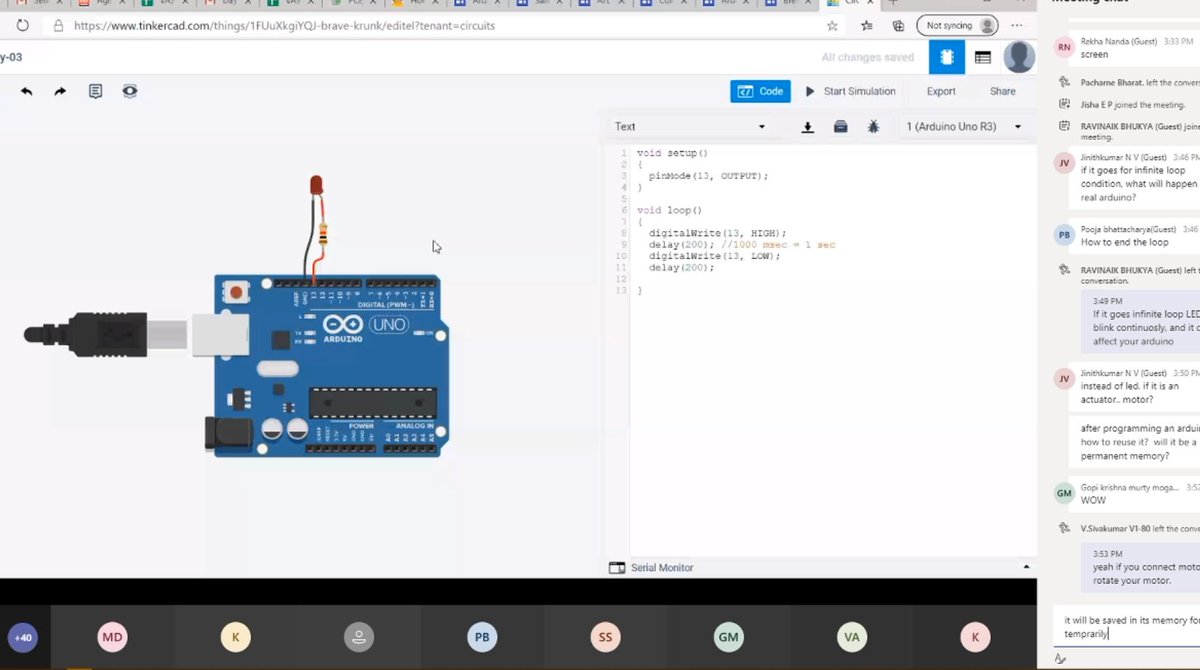
Task: Click the 'WOW' chat message
Action: [1093, 500]
